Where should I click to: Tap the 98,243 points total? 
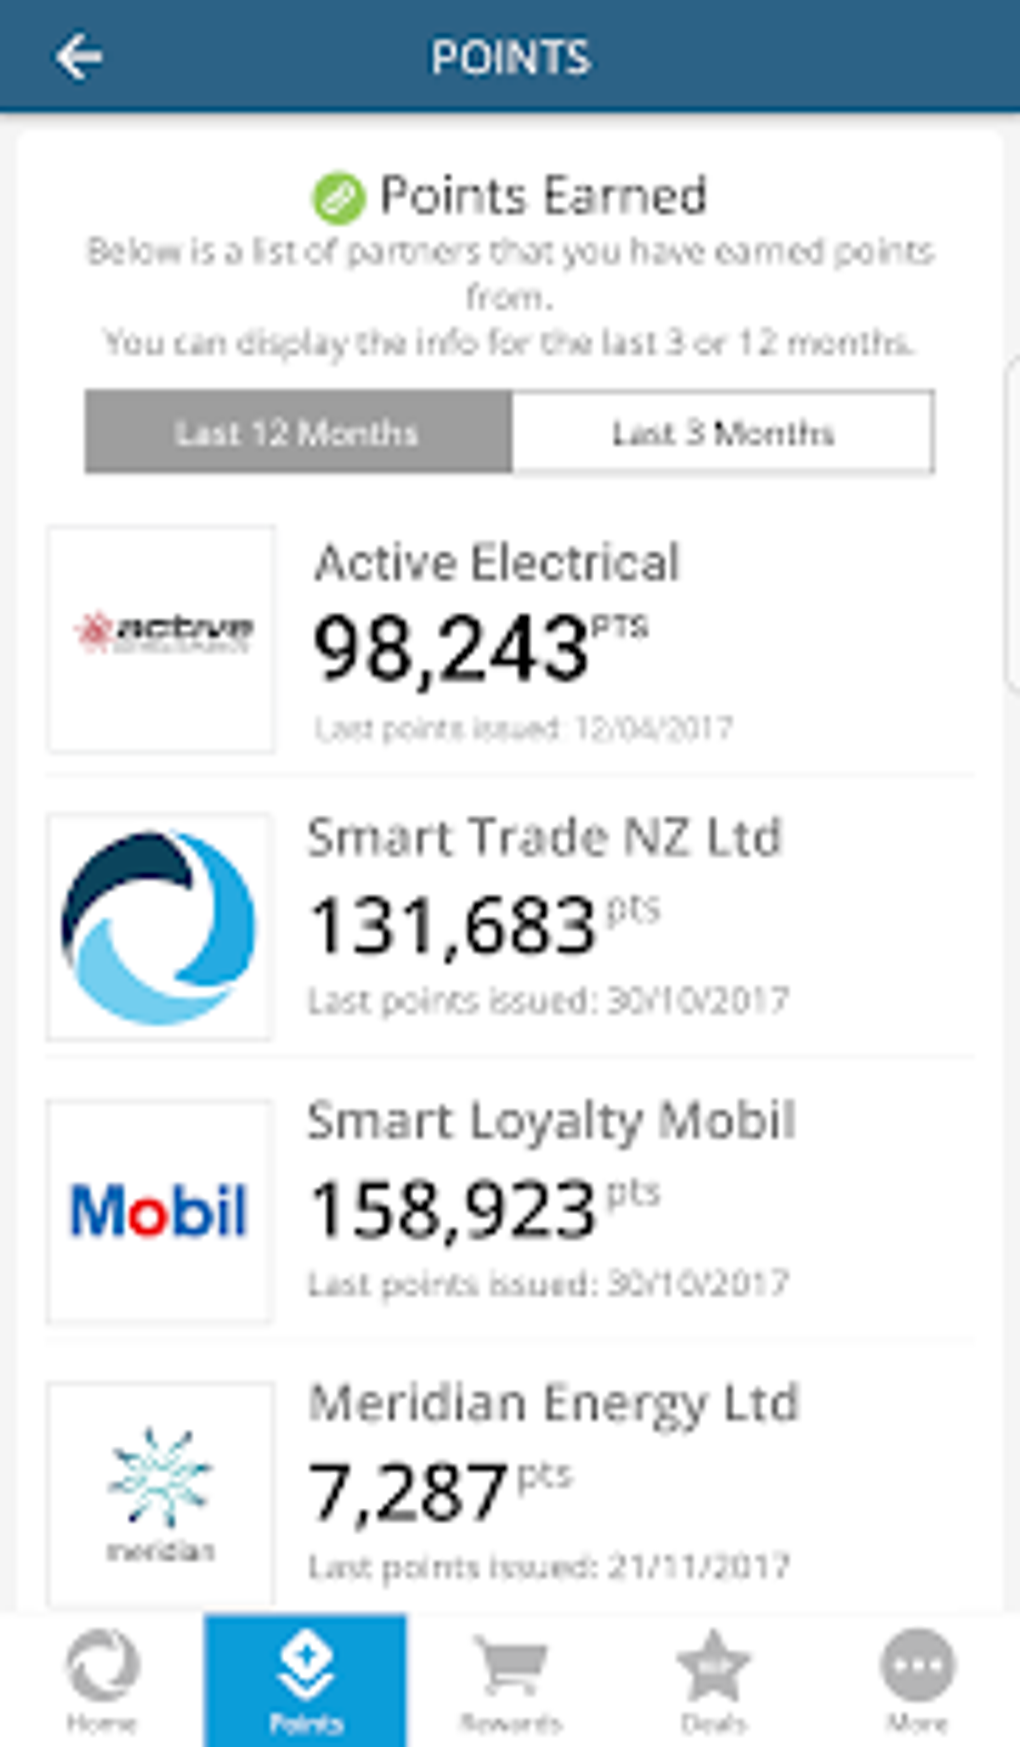click(451, 648)
